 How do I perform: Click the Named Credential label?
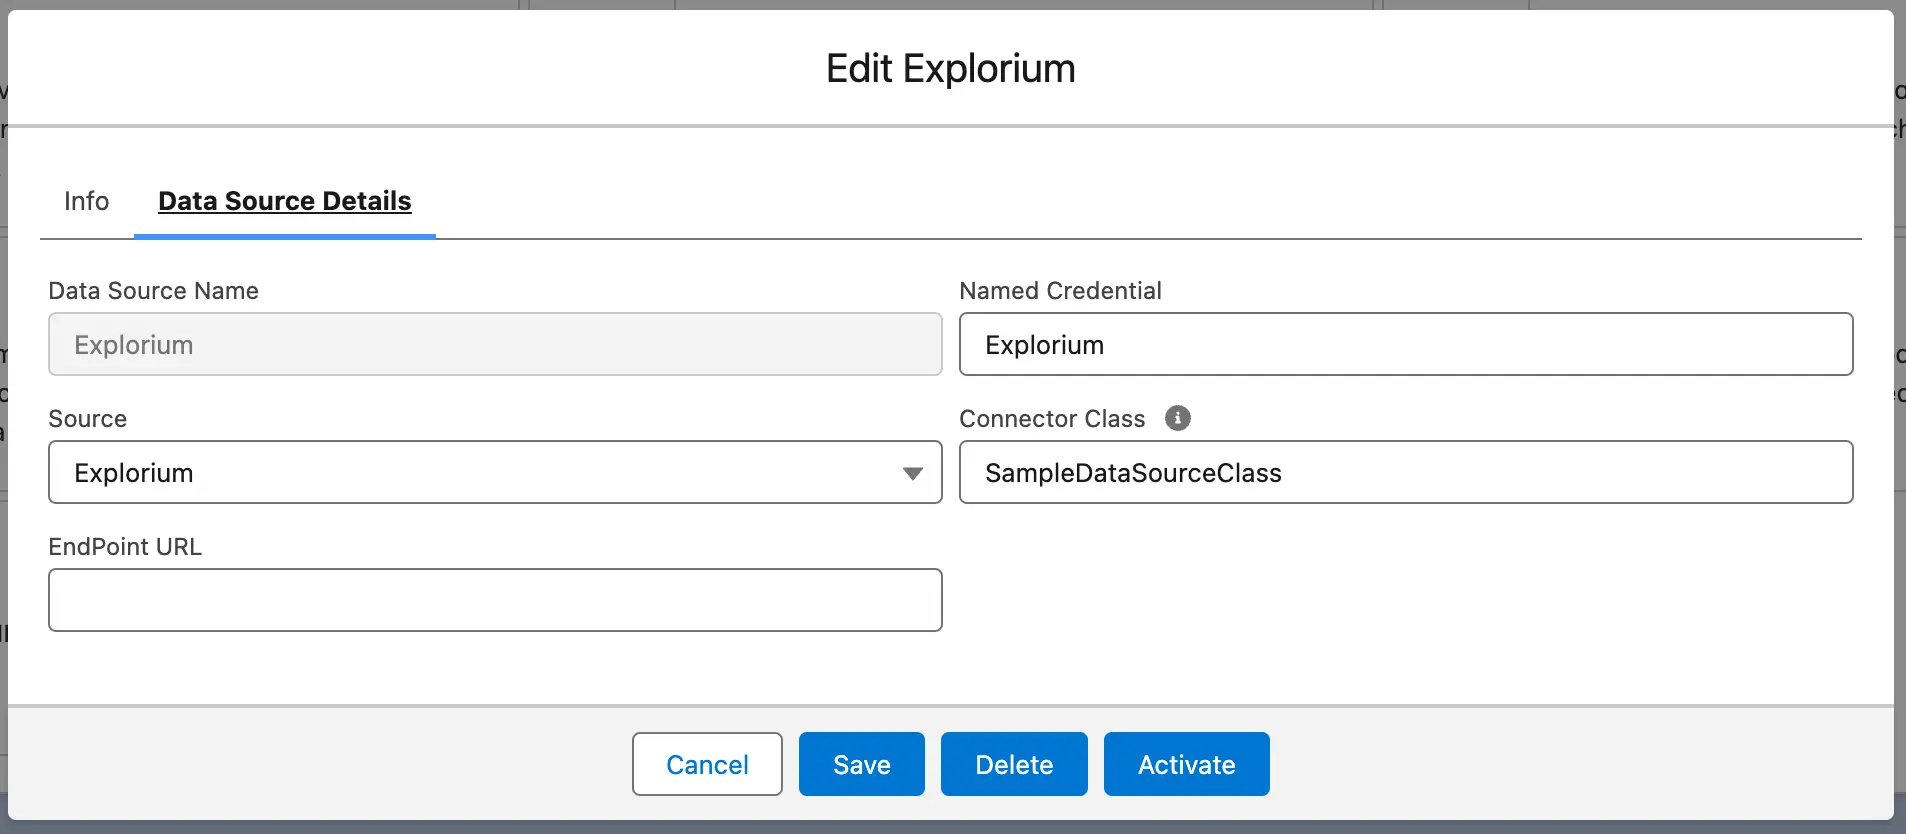click(x=1060, y=291)
